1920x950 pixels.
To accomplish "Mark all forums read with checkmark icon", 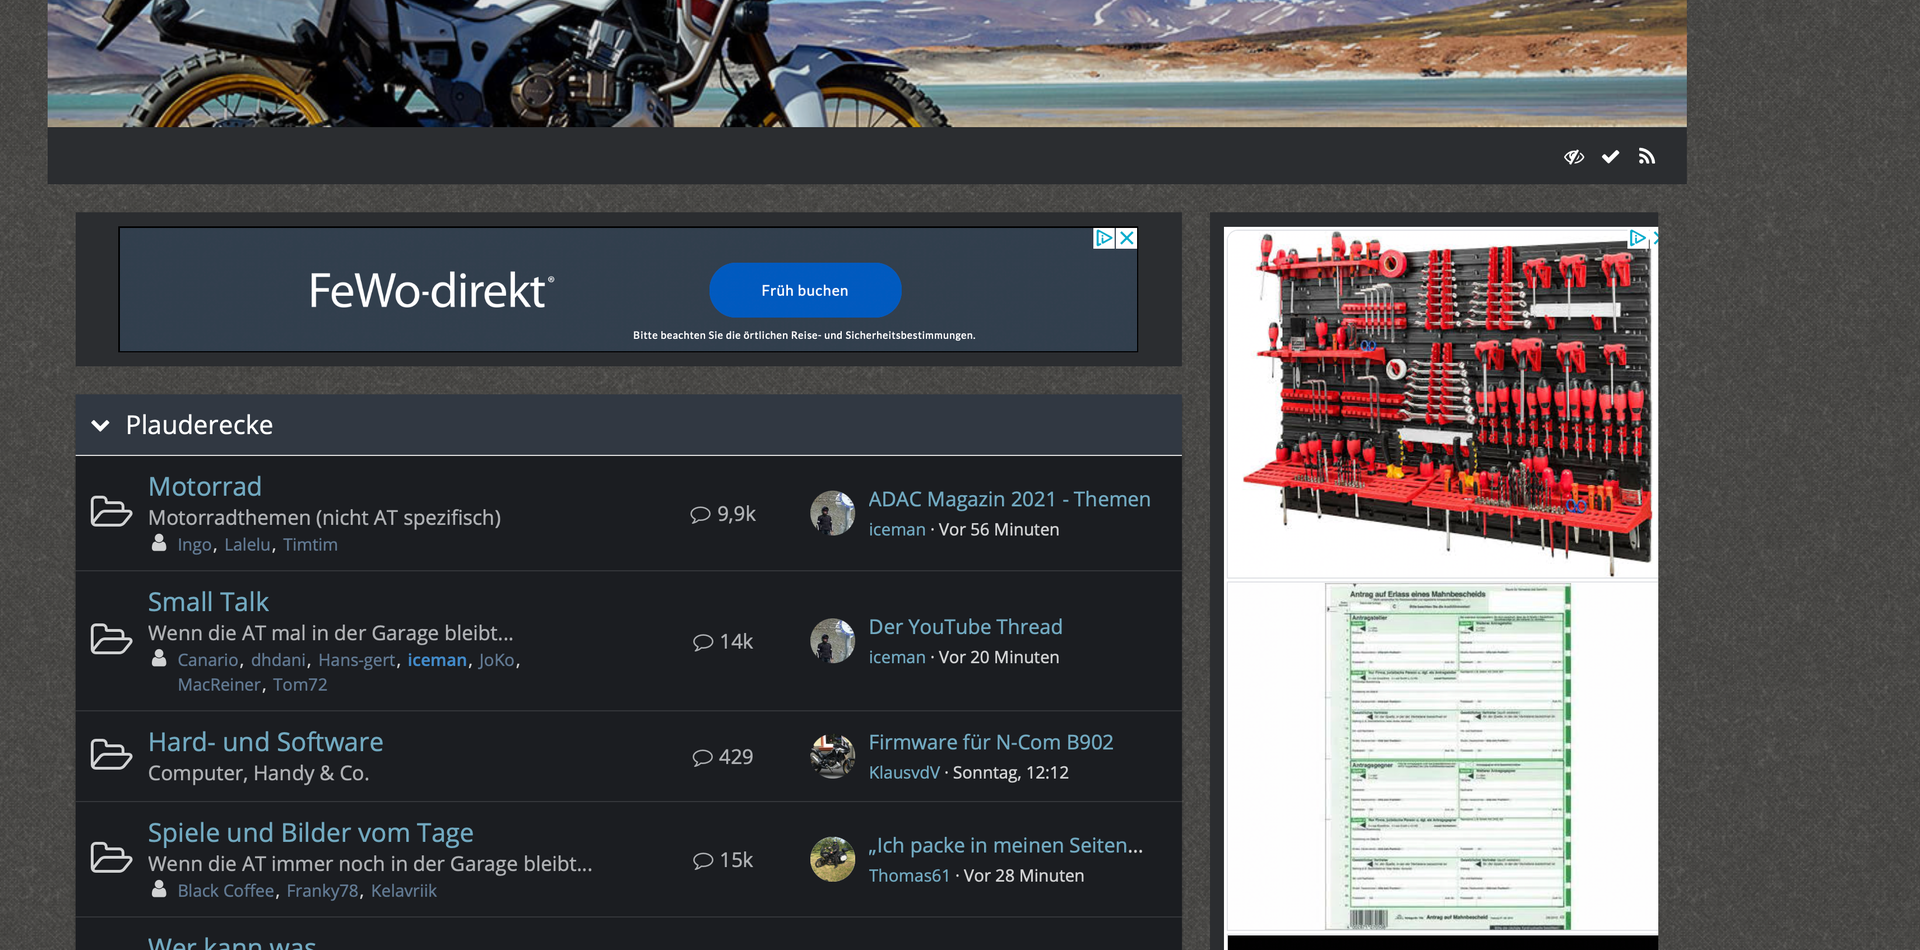I will pos(1610,156).
